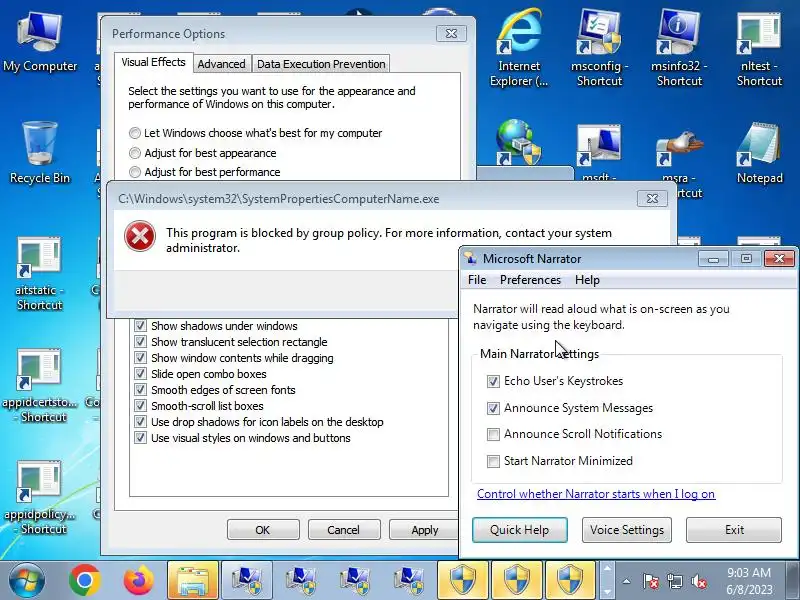The width and height of the screenshot is (800, 600).
Task: Uncheck Announce System Messages
Action: click(x=493, y=408)
